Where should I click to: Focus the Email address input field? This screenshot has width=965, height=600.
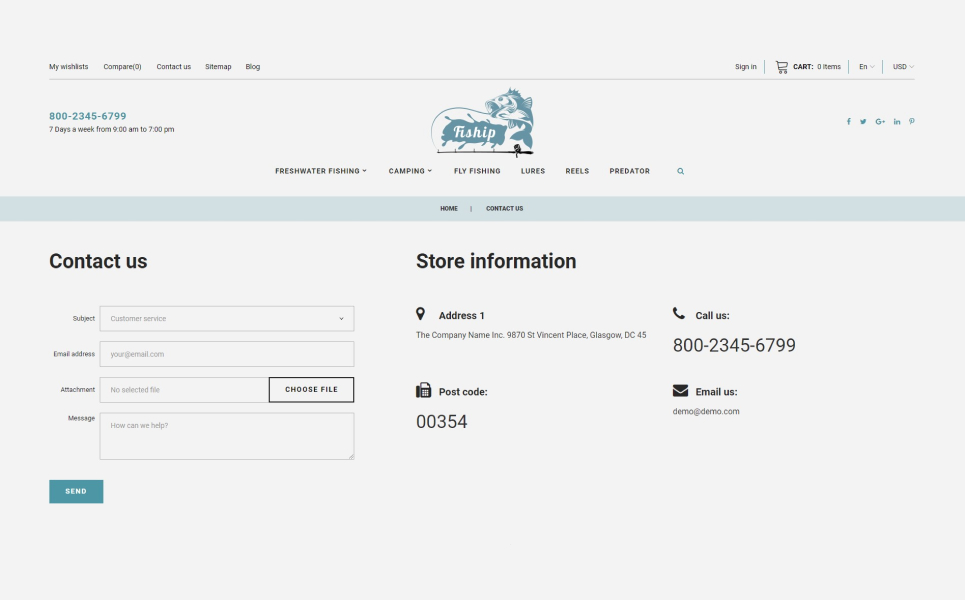click(227, 354)
